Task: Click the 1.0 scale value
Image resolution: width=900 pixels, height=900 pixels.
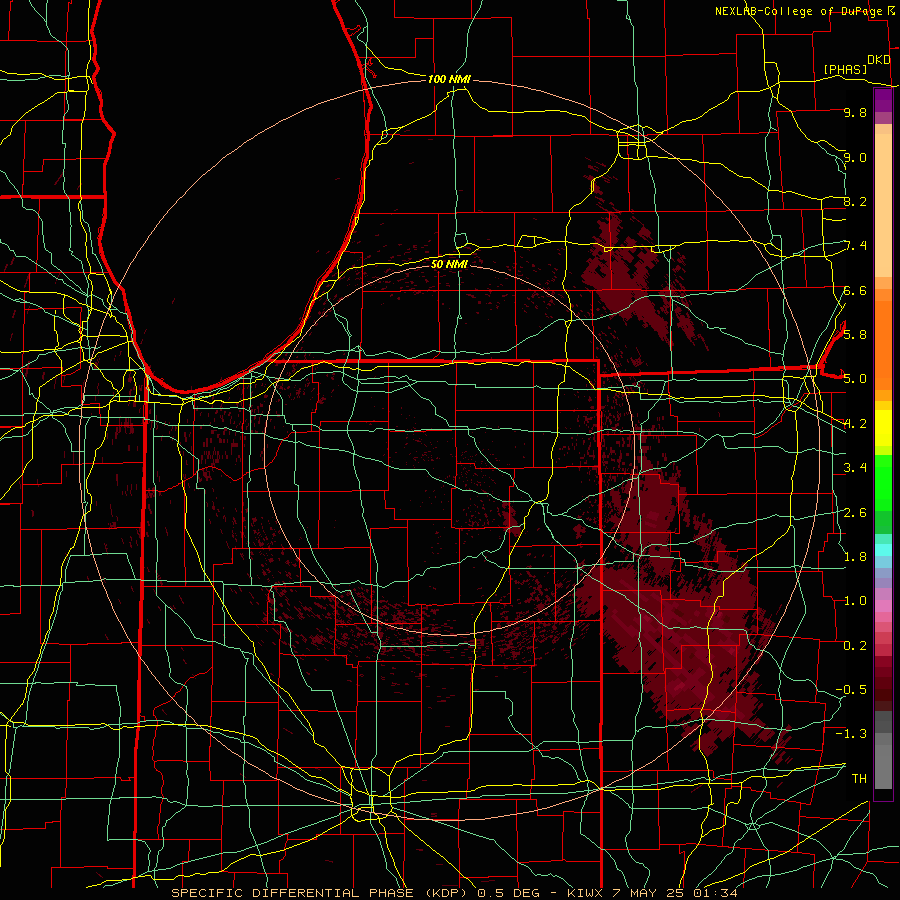Action: (855, 601)
